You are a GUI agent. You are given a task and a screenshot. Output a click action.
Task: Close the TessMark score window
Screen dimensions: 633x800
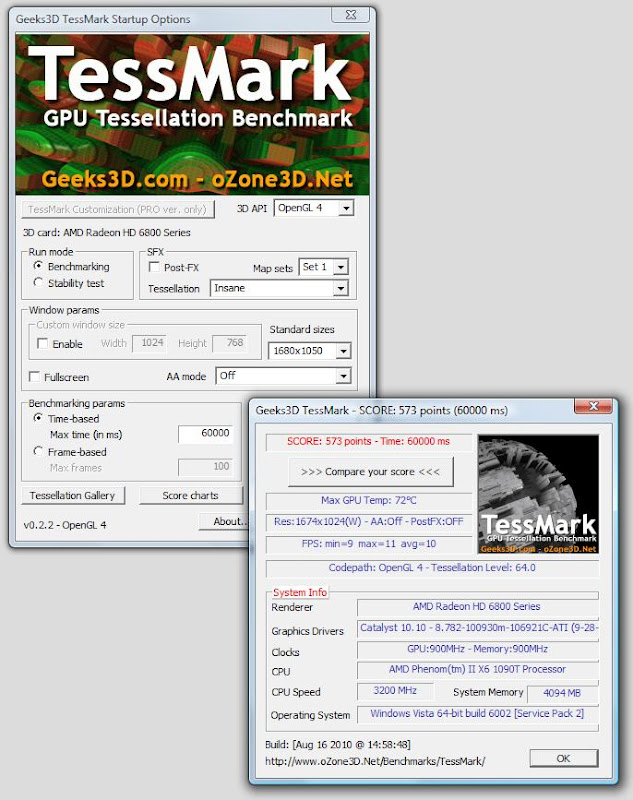pyautogui.click(x=593, y=406)
